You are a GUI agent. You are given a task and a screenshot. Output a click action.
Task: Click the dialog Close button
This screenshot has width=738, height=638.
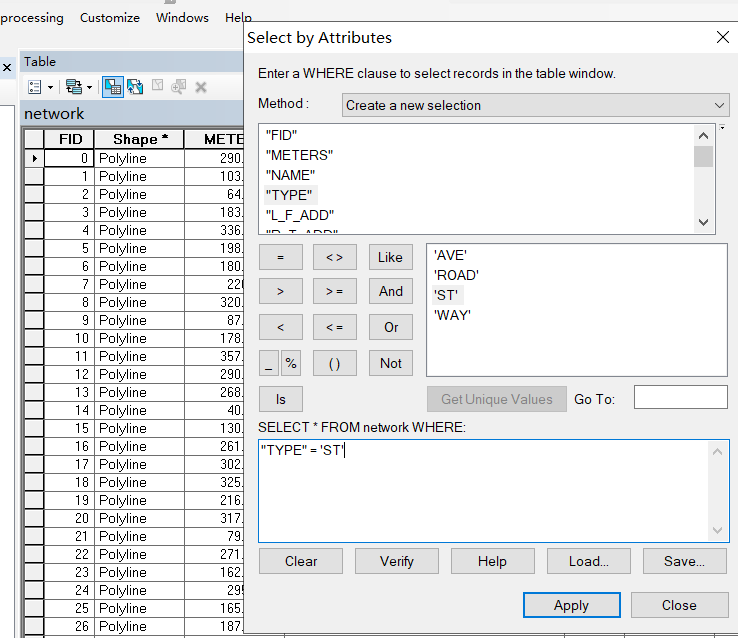pyautogui.click(x=679, y=605)
